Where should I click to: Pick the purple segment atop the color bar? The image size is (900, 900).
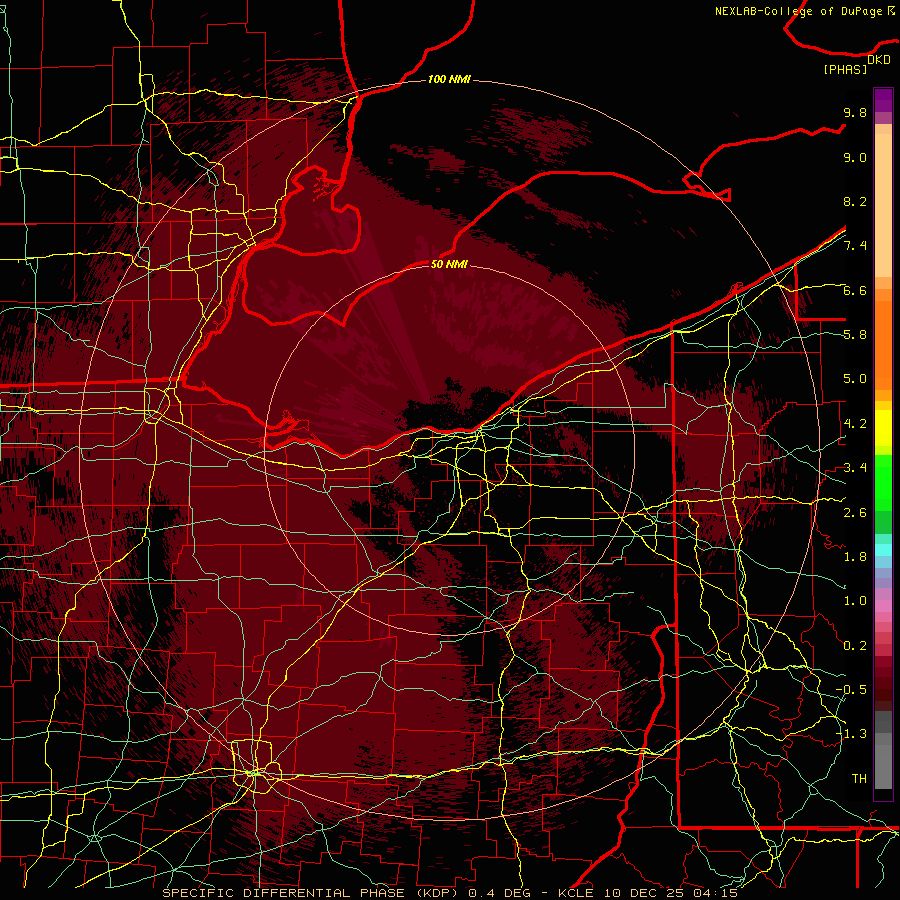883,100
